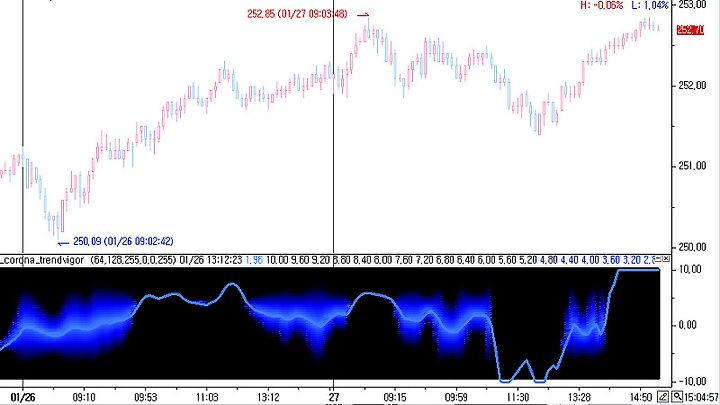The image size is (720, 405).
Task: Click the 09:15 time axis label
Action: point(394,397)
